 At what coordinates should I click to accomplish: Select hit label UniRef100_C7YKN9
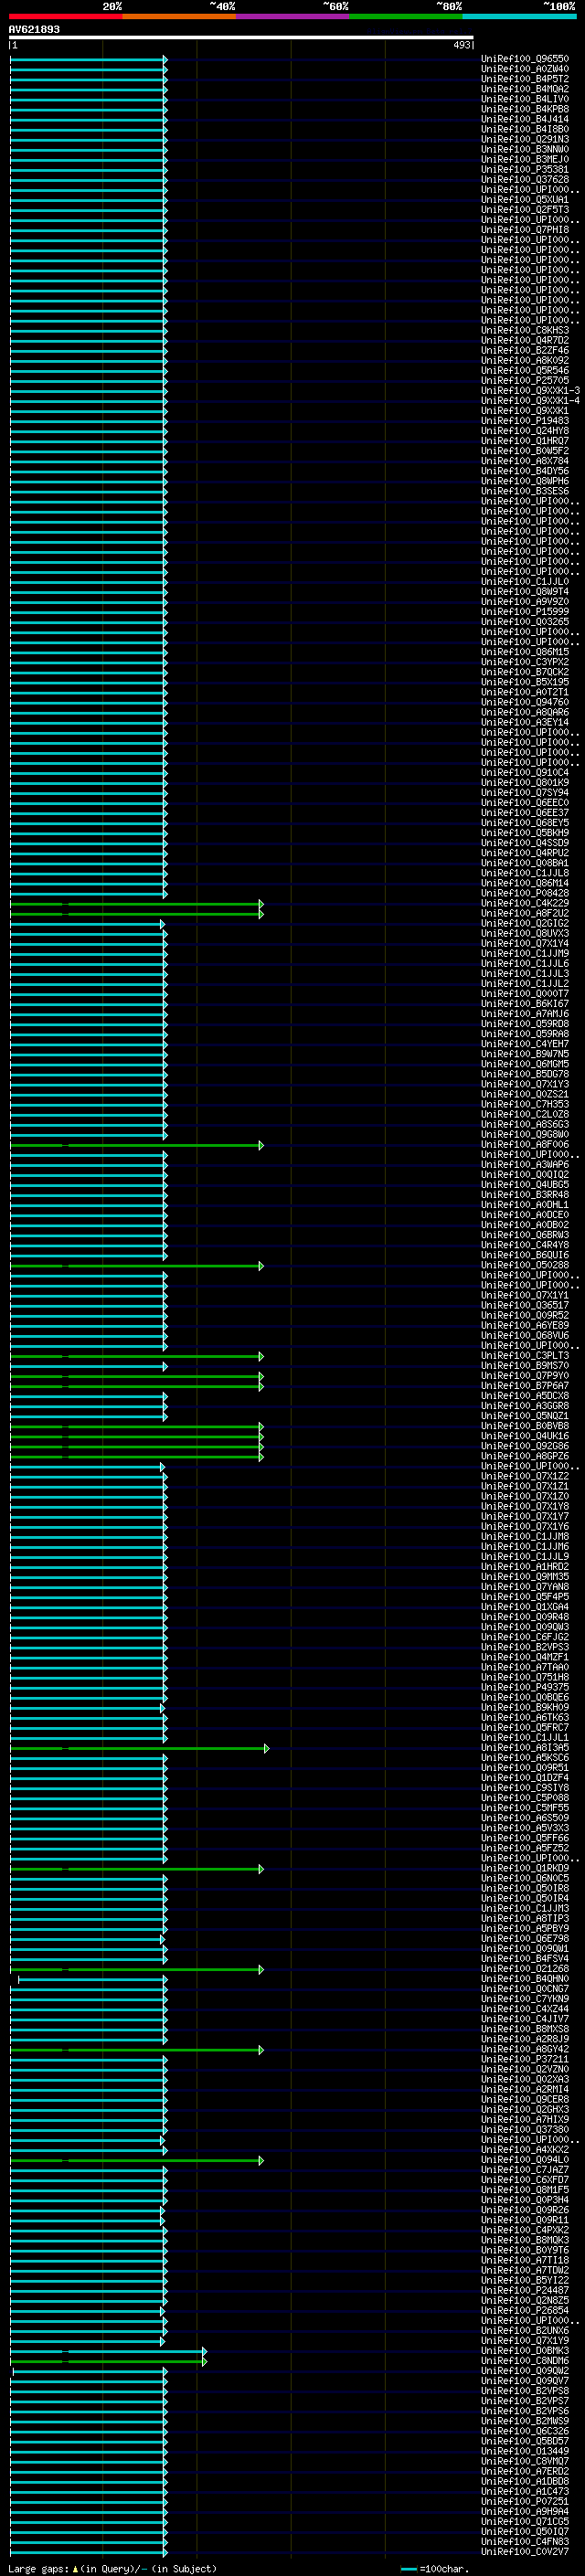pyautogui.click(x=525, y=1998)
